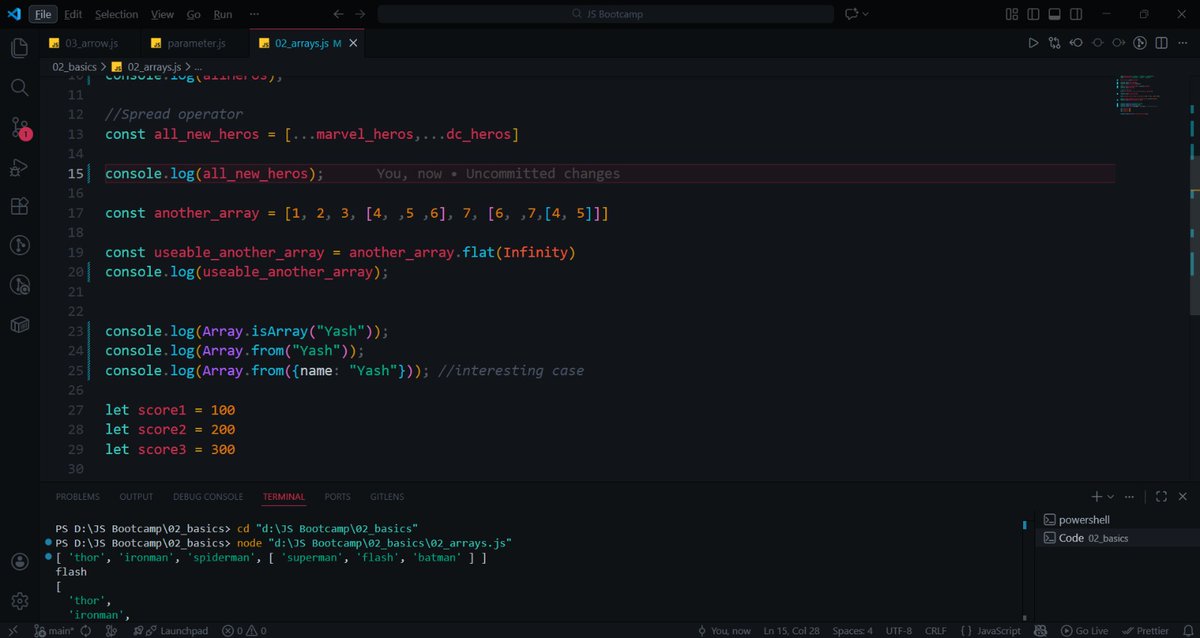Go forward with navigation arrow
Image resolution: width=1200 pixels, height=638 pixels.
click(x=360, y=14)
